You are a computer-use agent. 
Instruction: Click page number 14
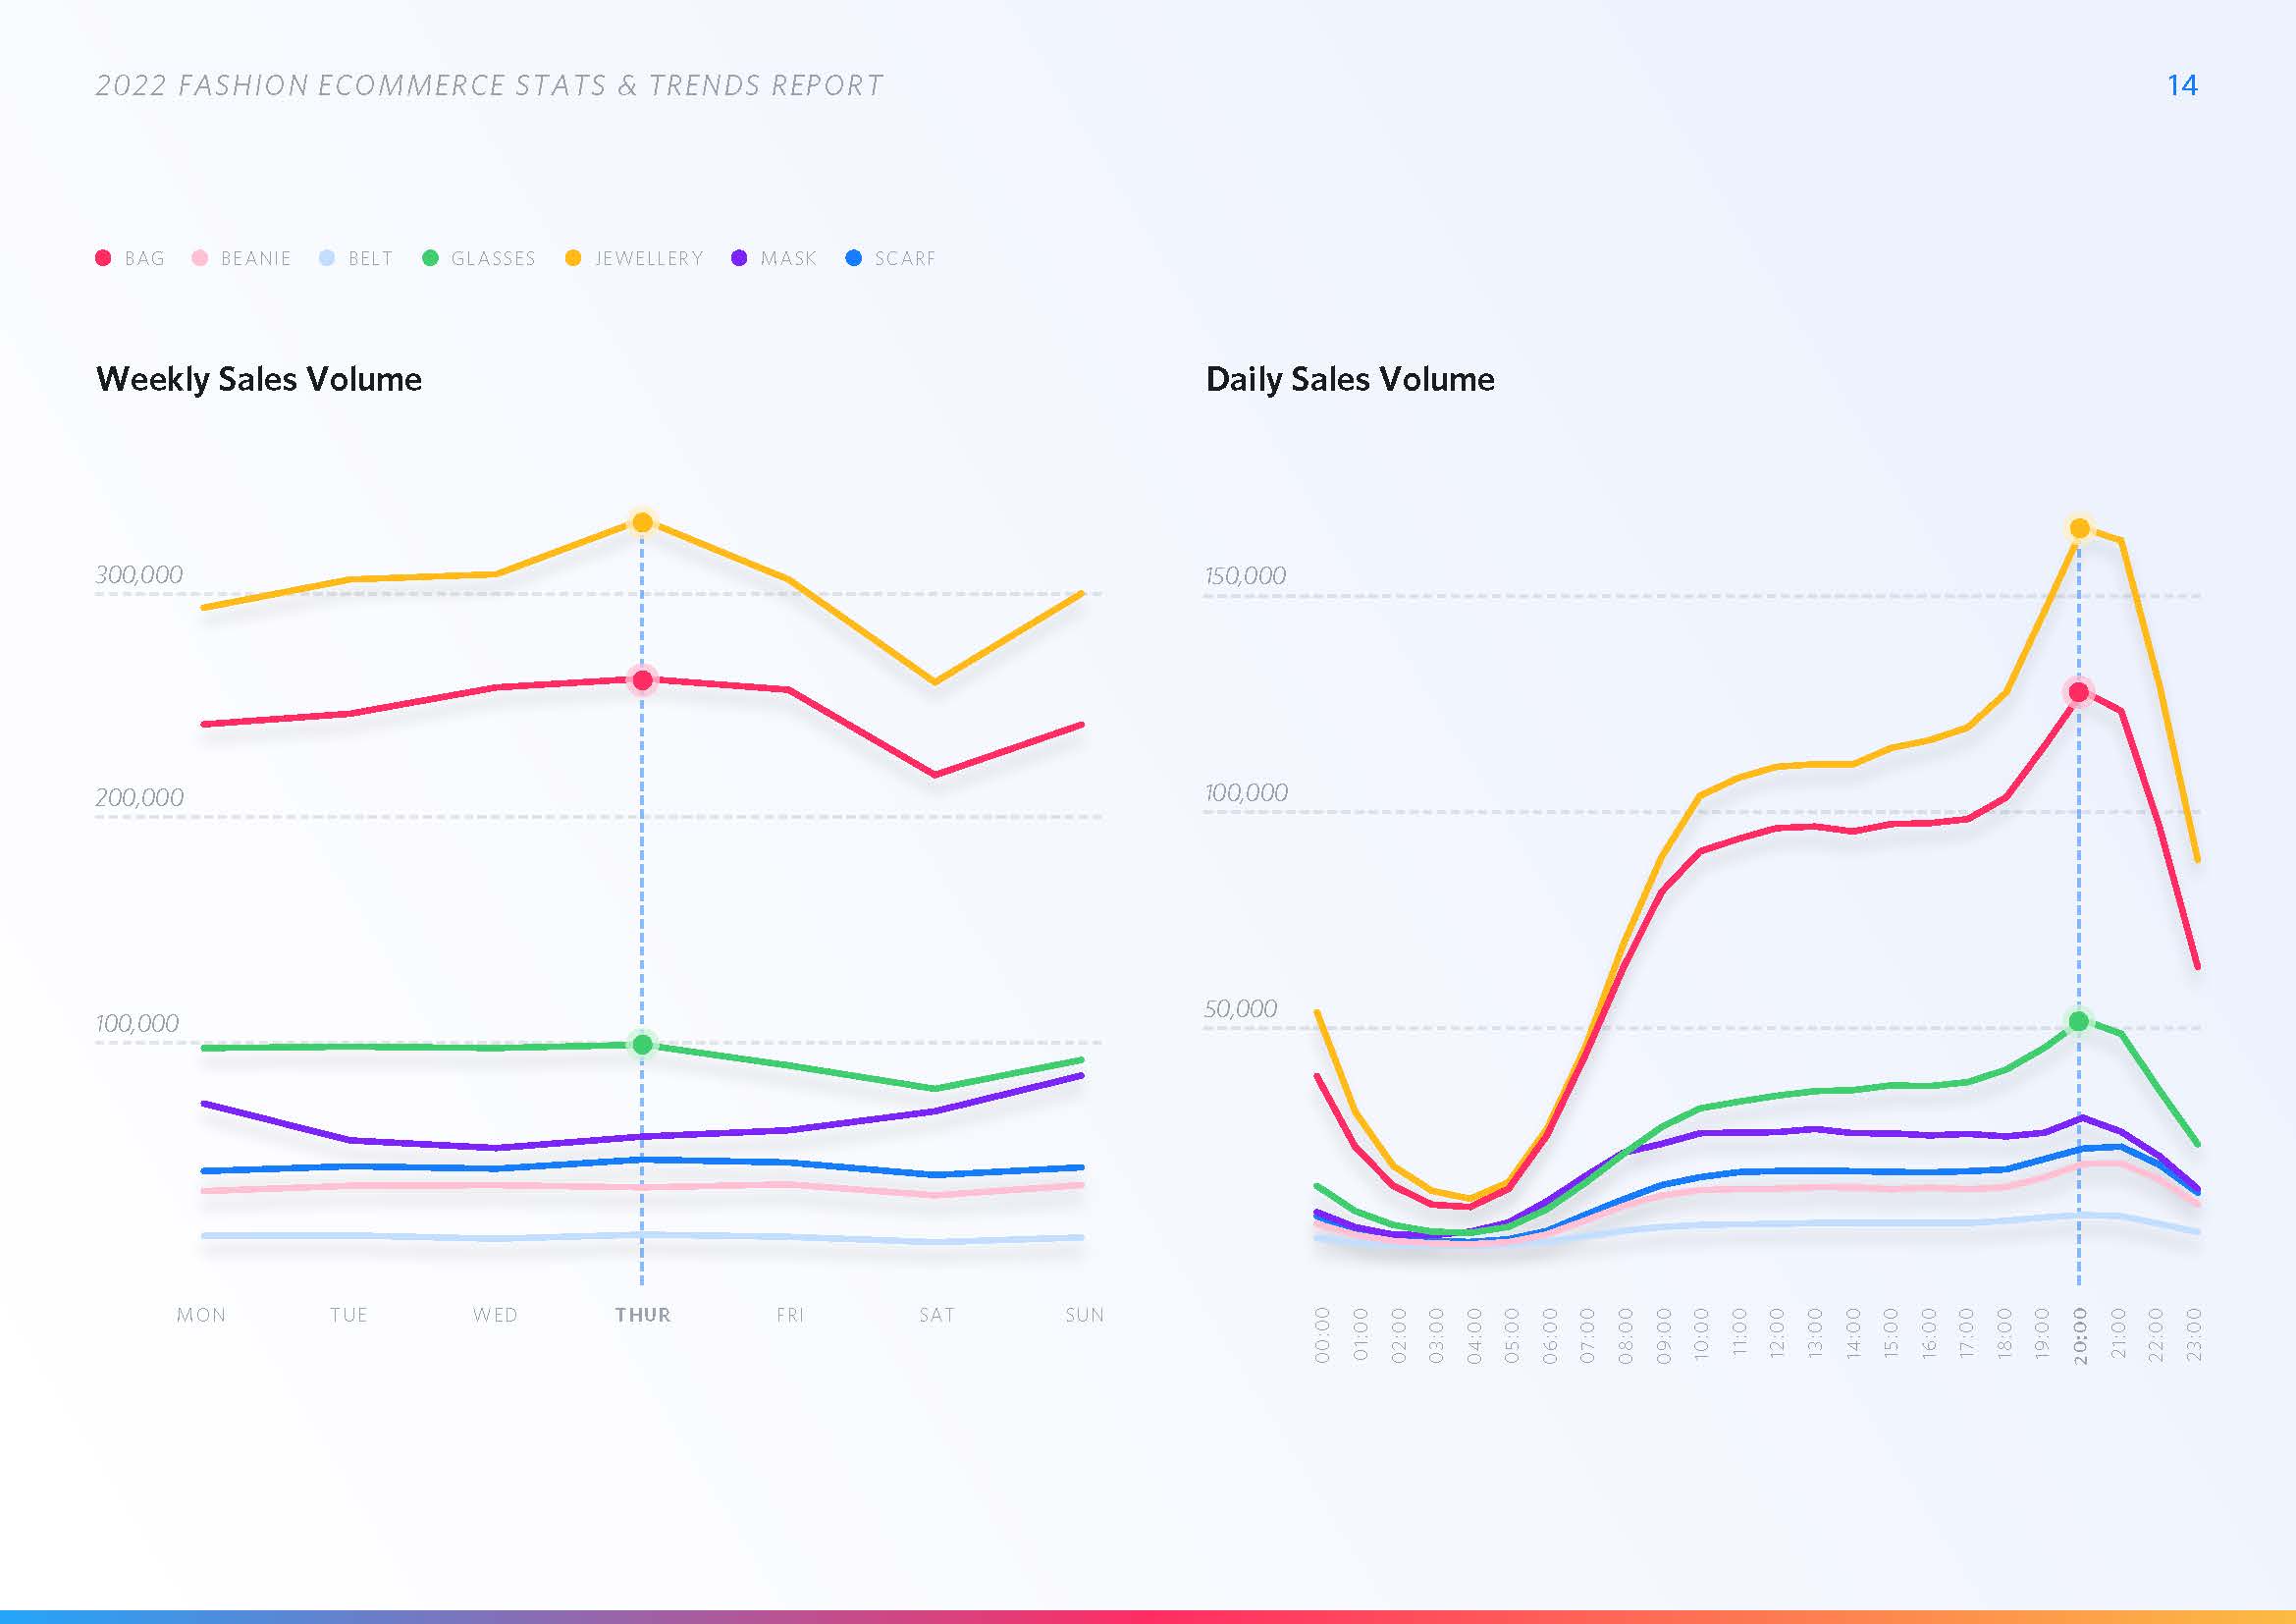tap(2182, 86)
